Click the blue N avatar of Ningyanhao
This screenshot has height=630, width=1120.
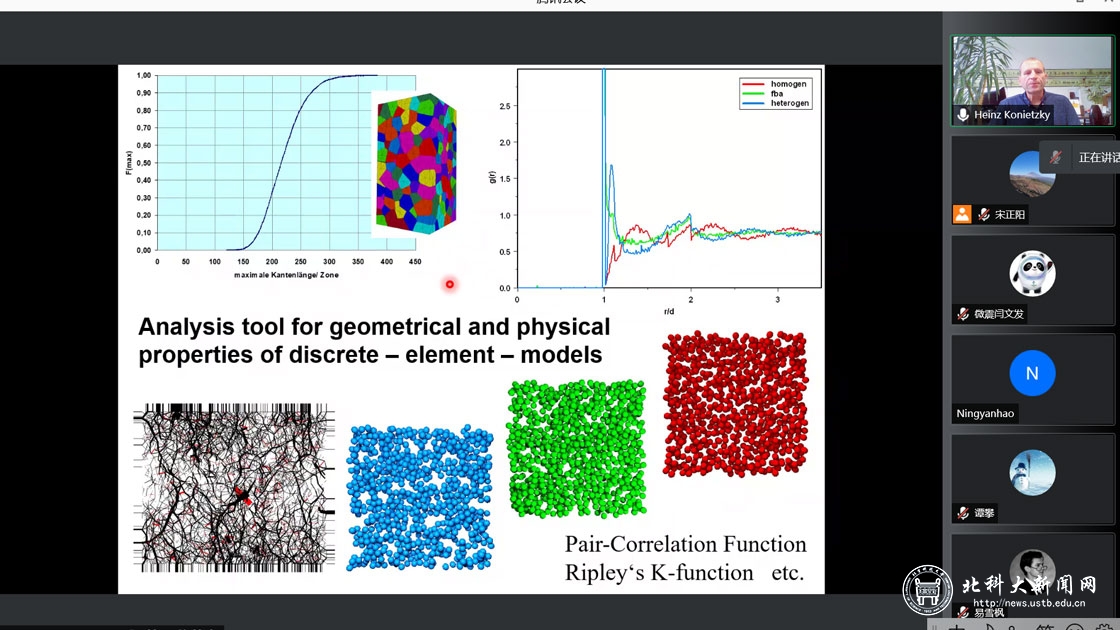tap(1032, 373)
